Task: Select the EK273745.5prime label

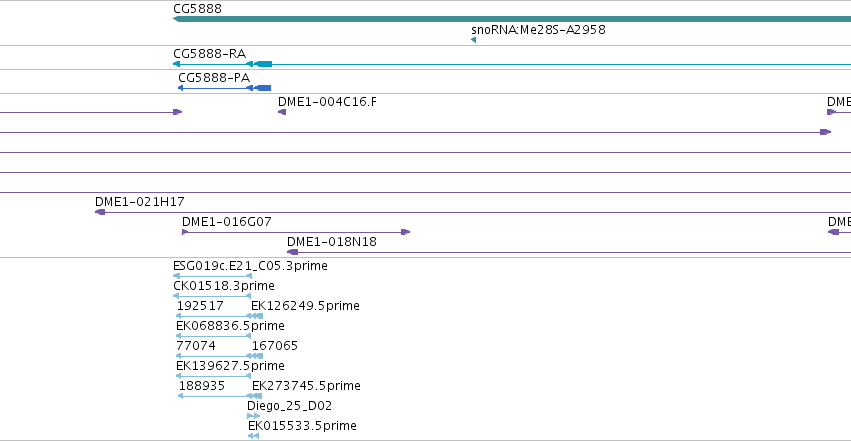Action: pos(306,386)
